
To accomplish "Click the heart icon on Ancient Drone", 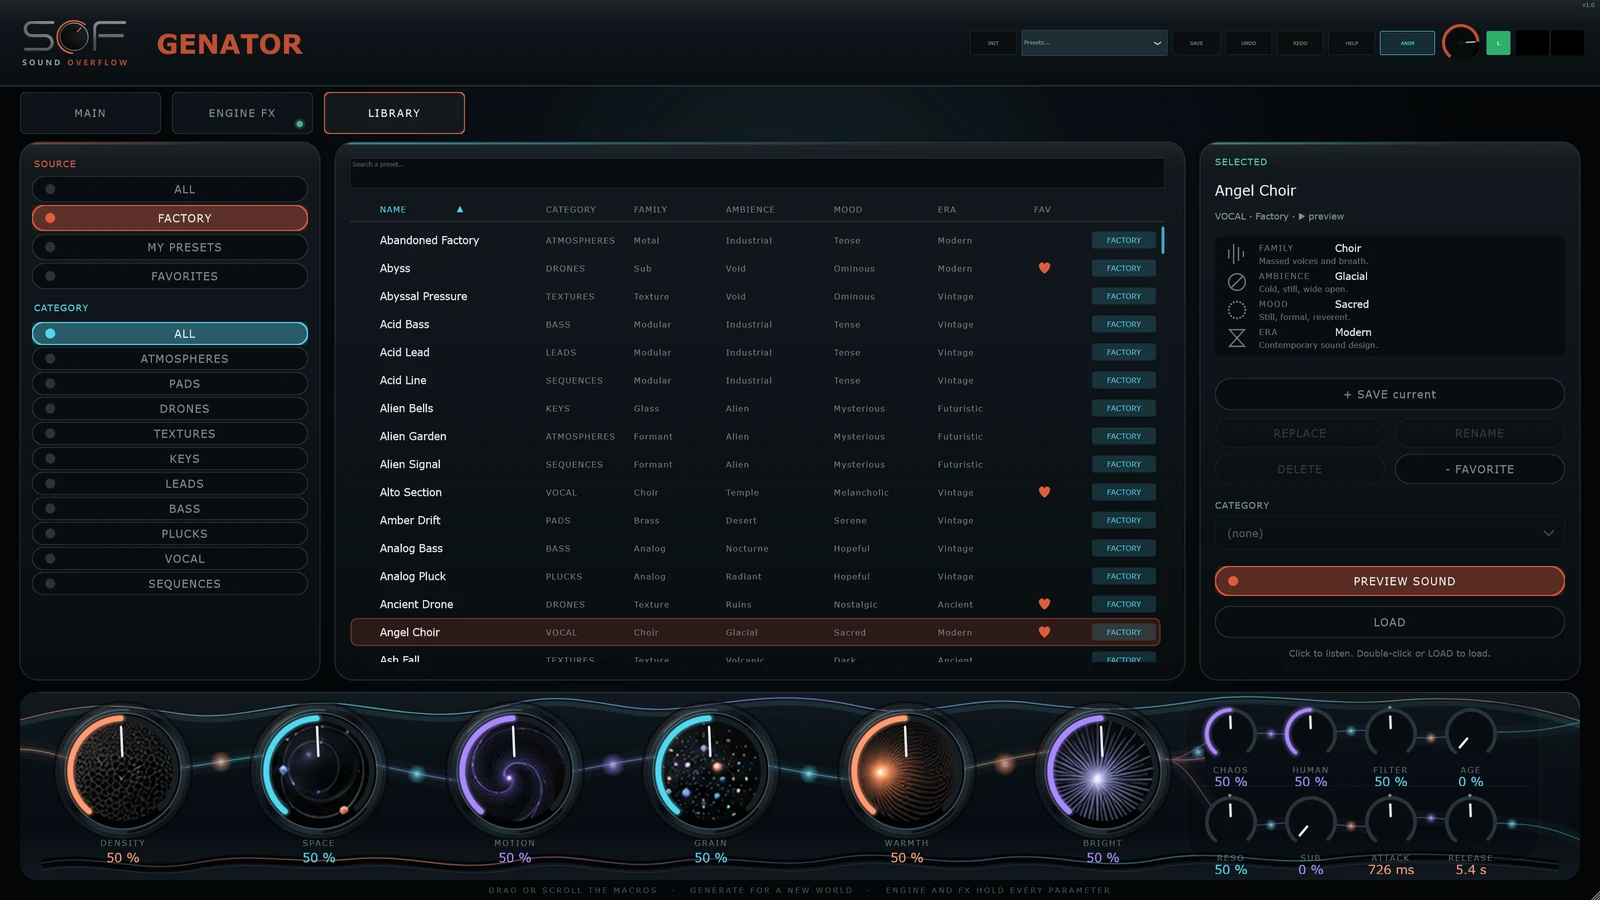I will 1044,604.
